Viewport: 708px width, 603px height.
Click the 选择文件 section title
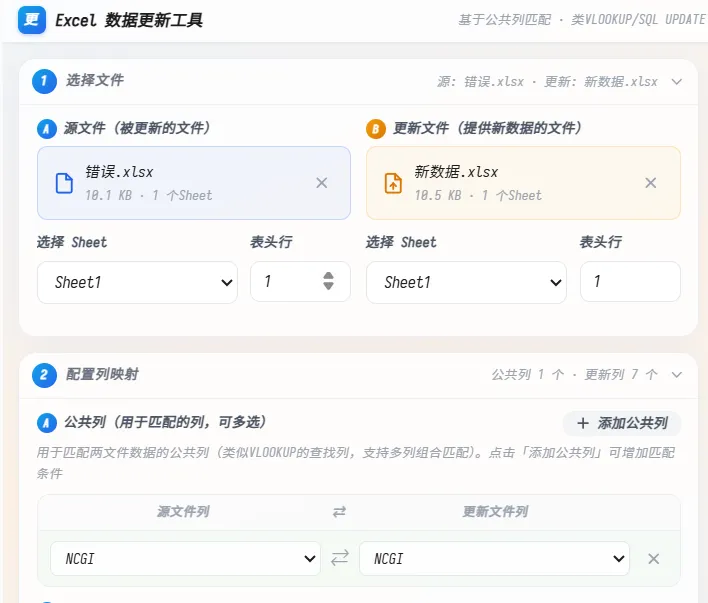(95, 80)
